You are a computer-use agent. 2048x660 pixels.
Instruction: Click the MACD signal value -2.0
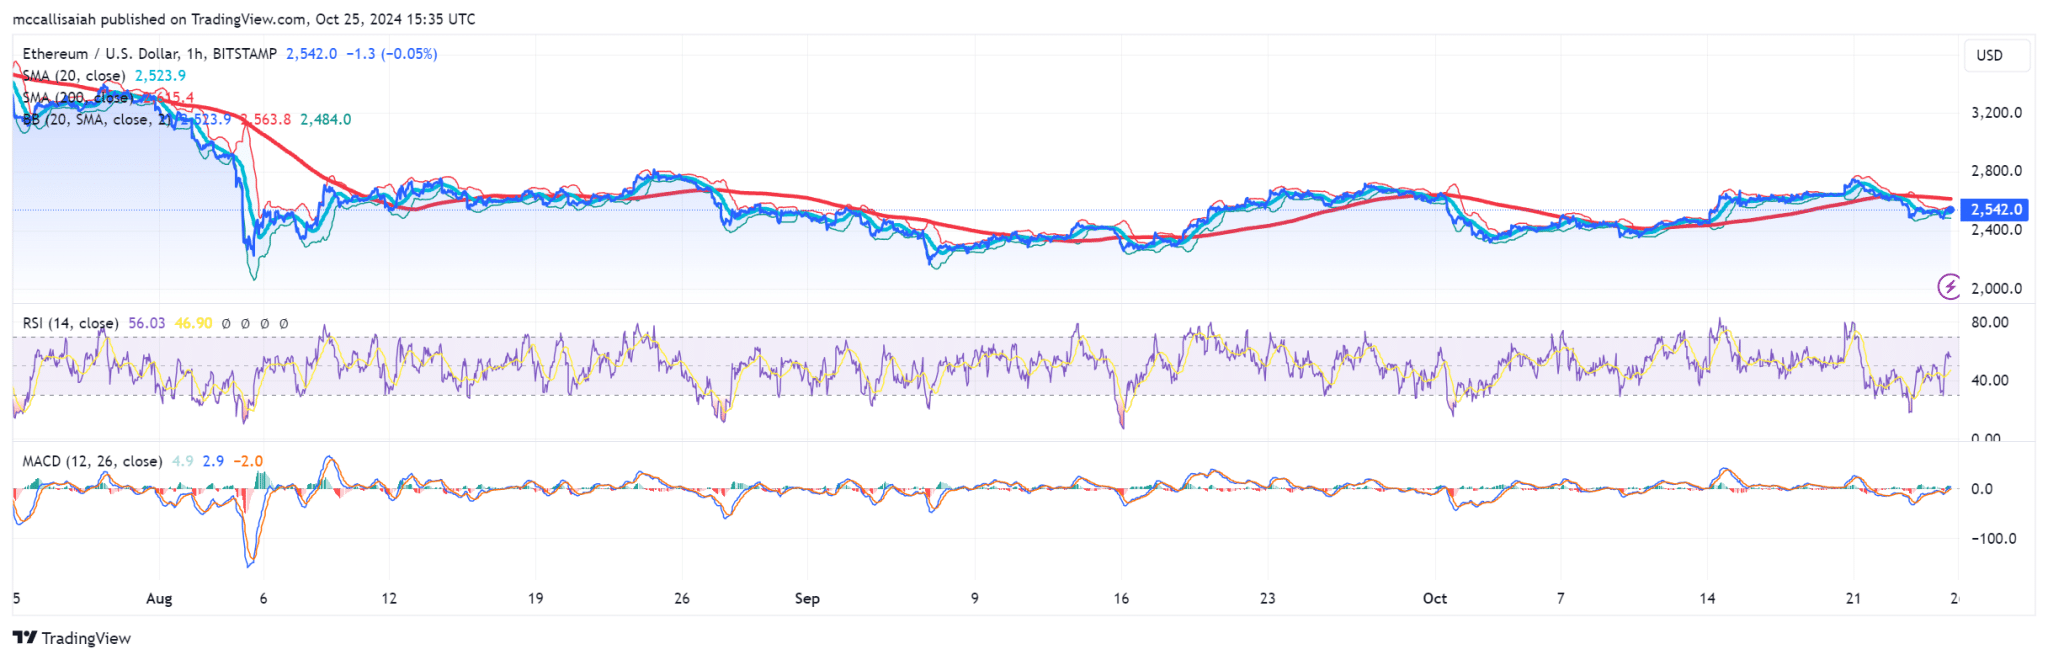pos(248,461)
